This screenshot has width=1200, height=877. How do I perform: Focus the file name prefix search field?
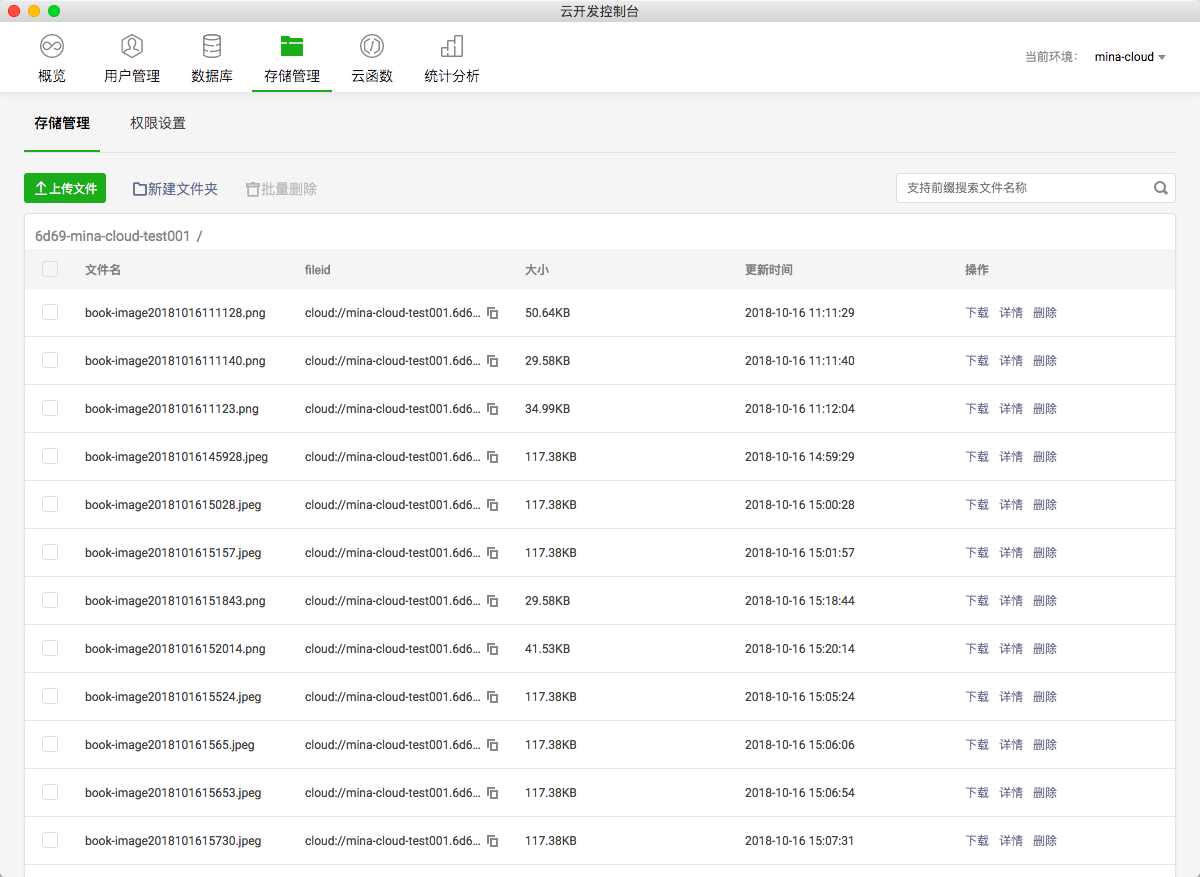tap(1022, 187)
